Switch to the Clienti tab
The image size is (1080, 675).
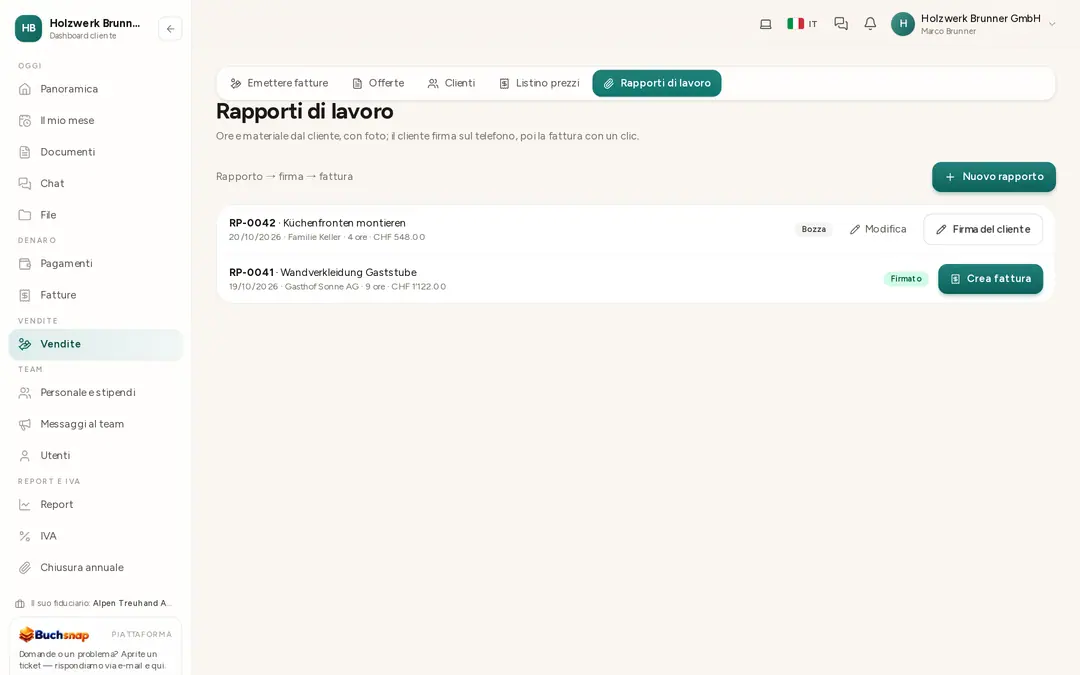pyautogui.click(x=451, y=83)
